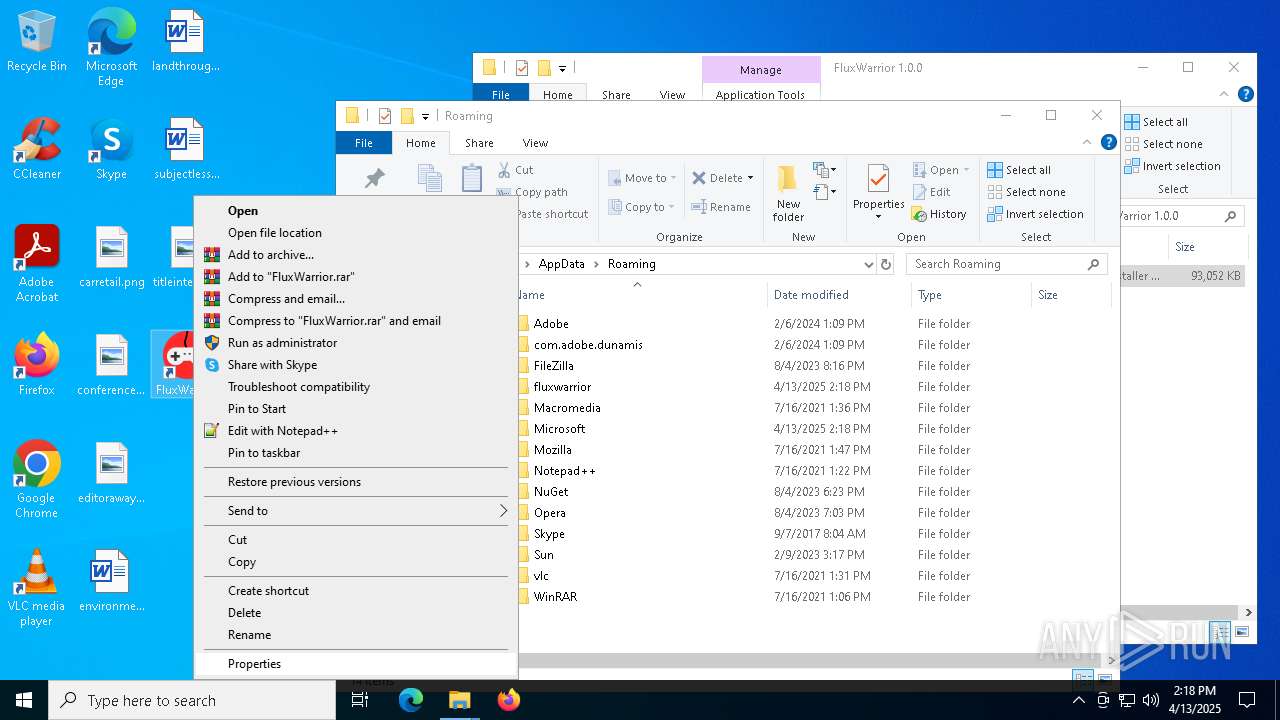Select environme Word document on desktop

click(111, 582)
